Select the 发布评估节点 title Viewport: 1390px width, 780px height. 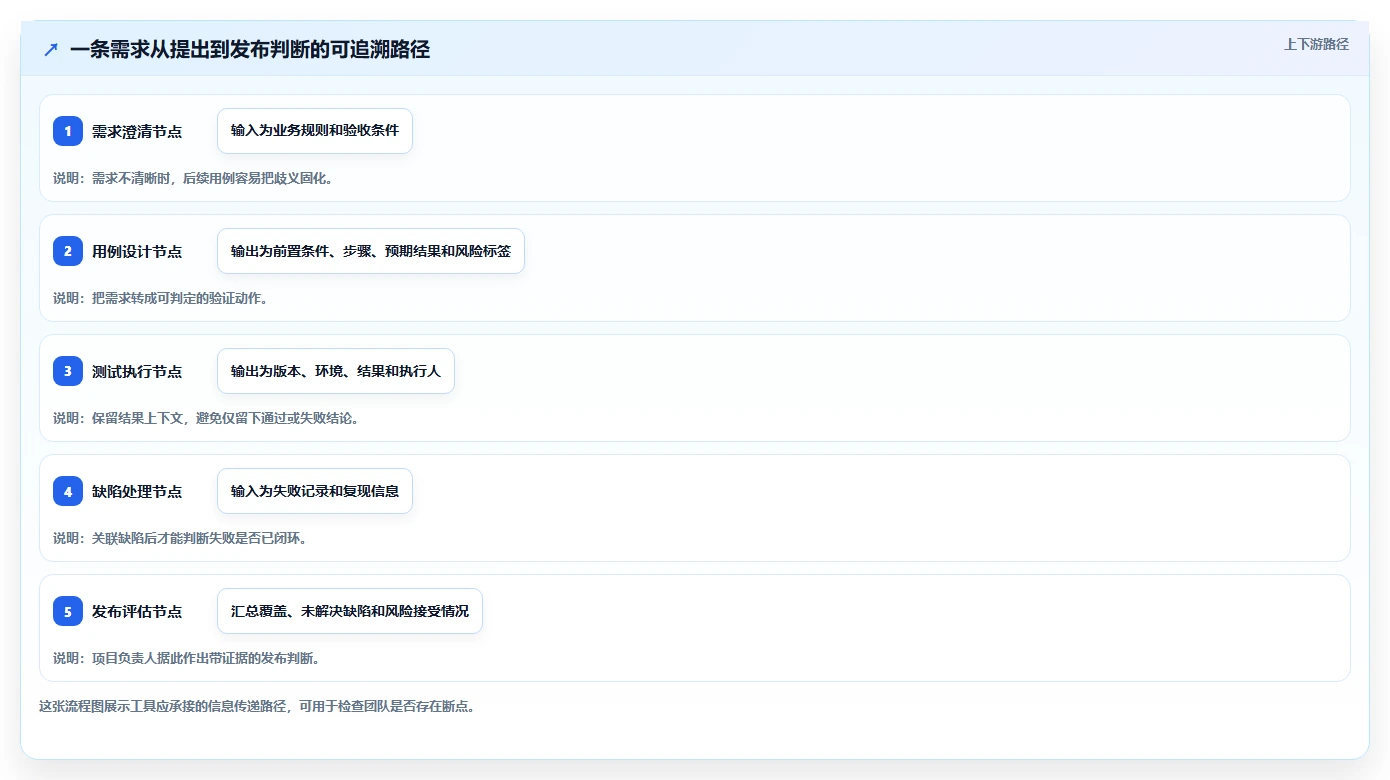(x=137, y=611)
